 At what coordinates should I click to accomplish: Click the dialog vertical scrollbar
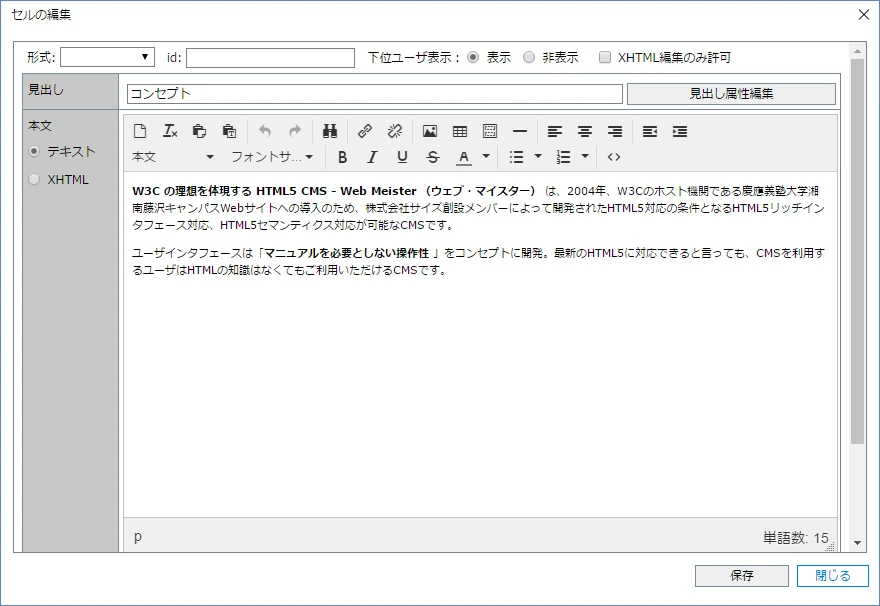[857, 251]
